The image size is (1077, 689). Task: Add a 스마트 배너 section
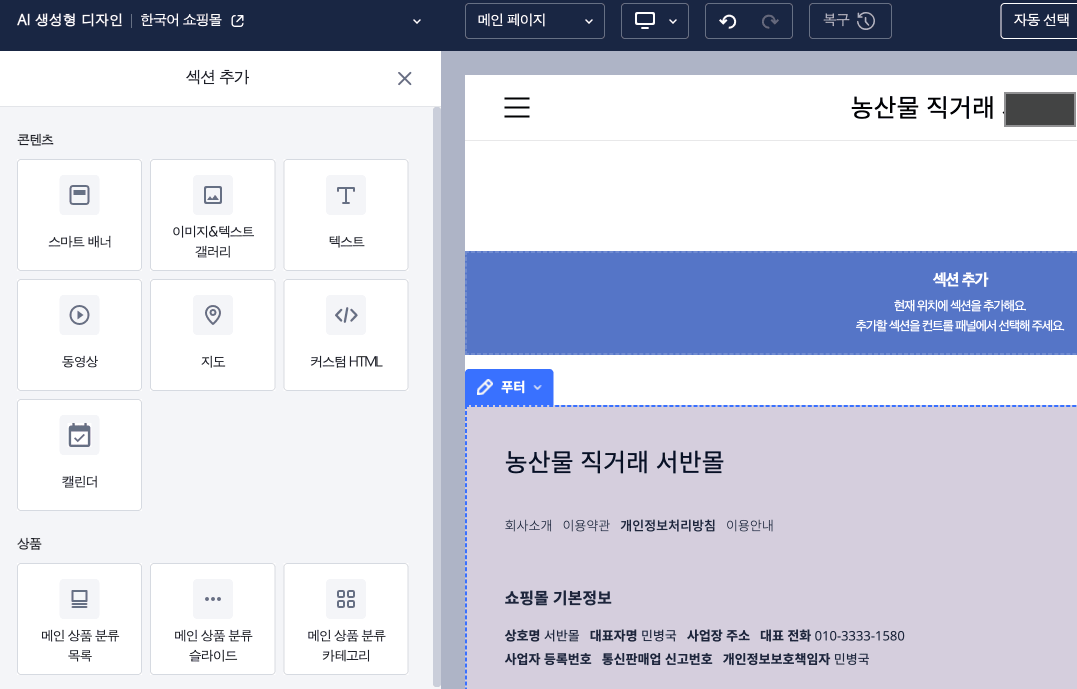point(79,214)
